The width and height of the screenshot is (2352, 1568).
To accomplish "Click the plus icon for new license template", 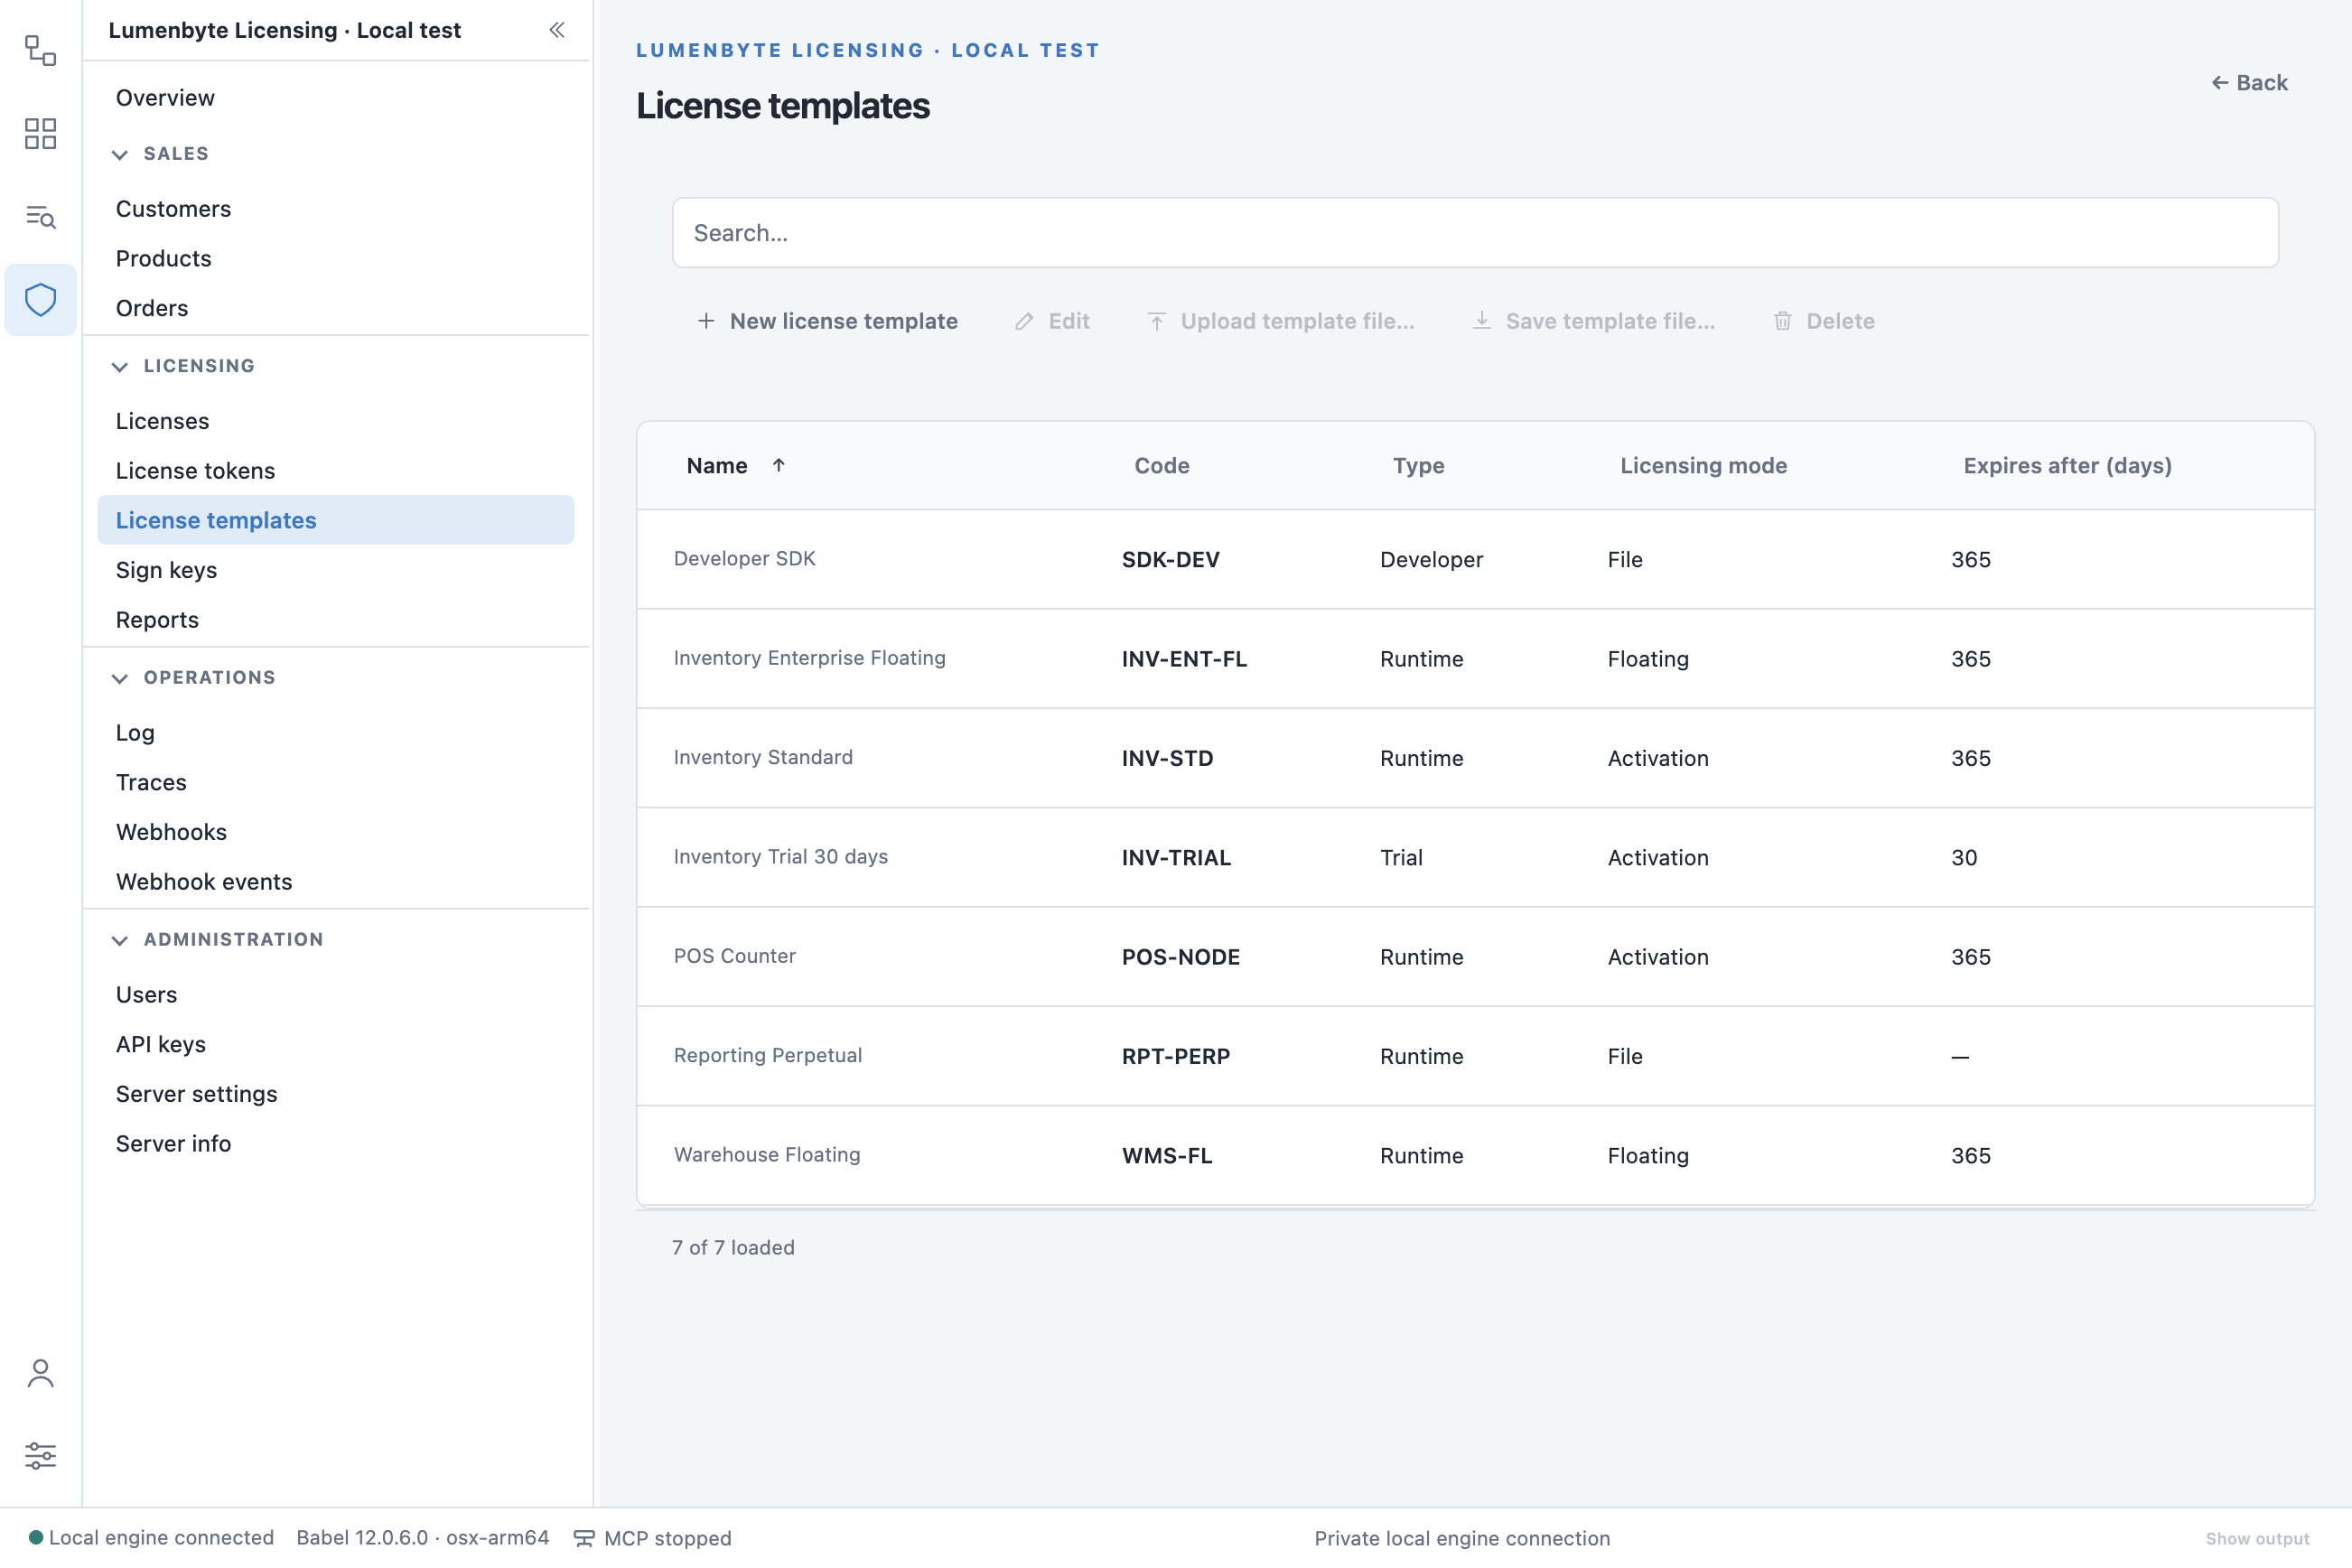I will click(x=706, y=321).
